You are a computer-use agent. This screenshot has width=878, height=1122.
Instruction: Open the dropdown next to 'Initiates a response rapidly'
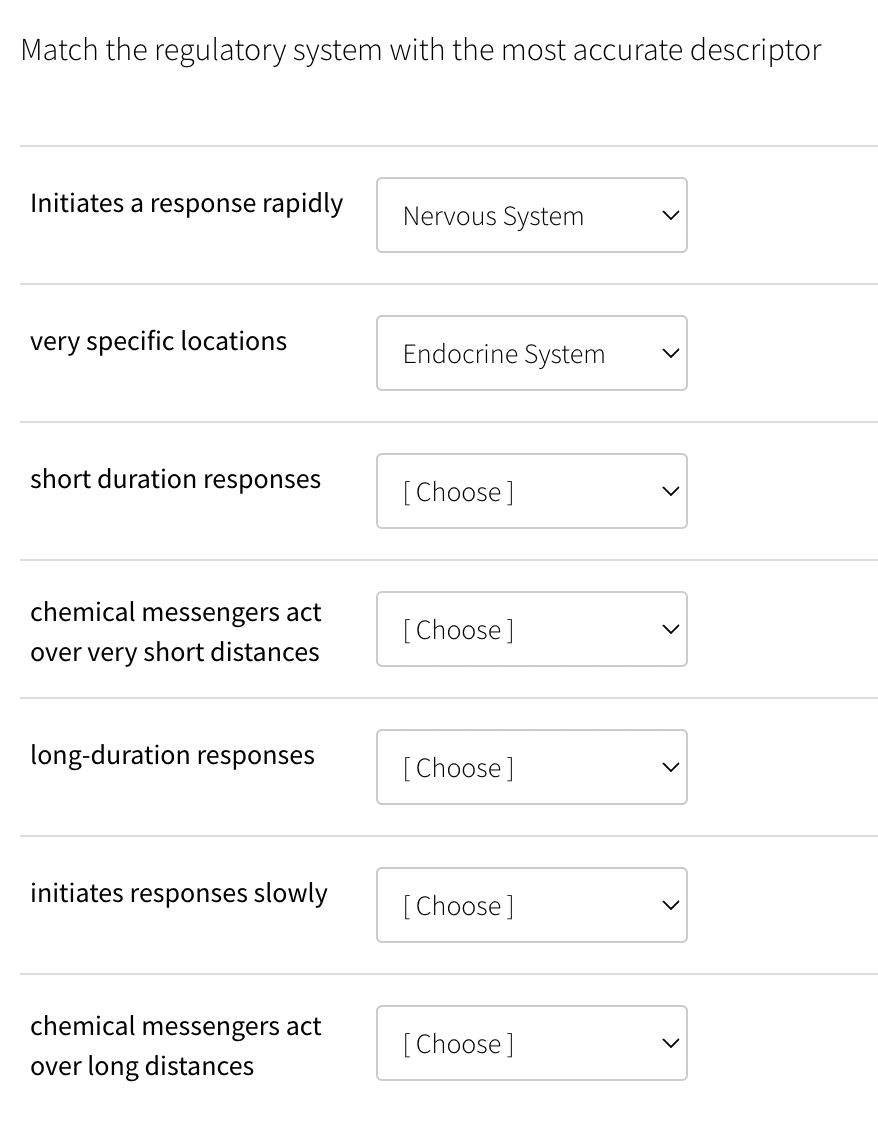[531, 215]
